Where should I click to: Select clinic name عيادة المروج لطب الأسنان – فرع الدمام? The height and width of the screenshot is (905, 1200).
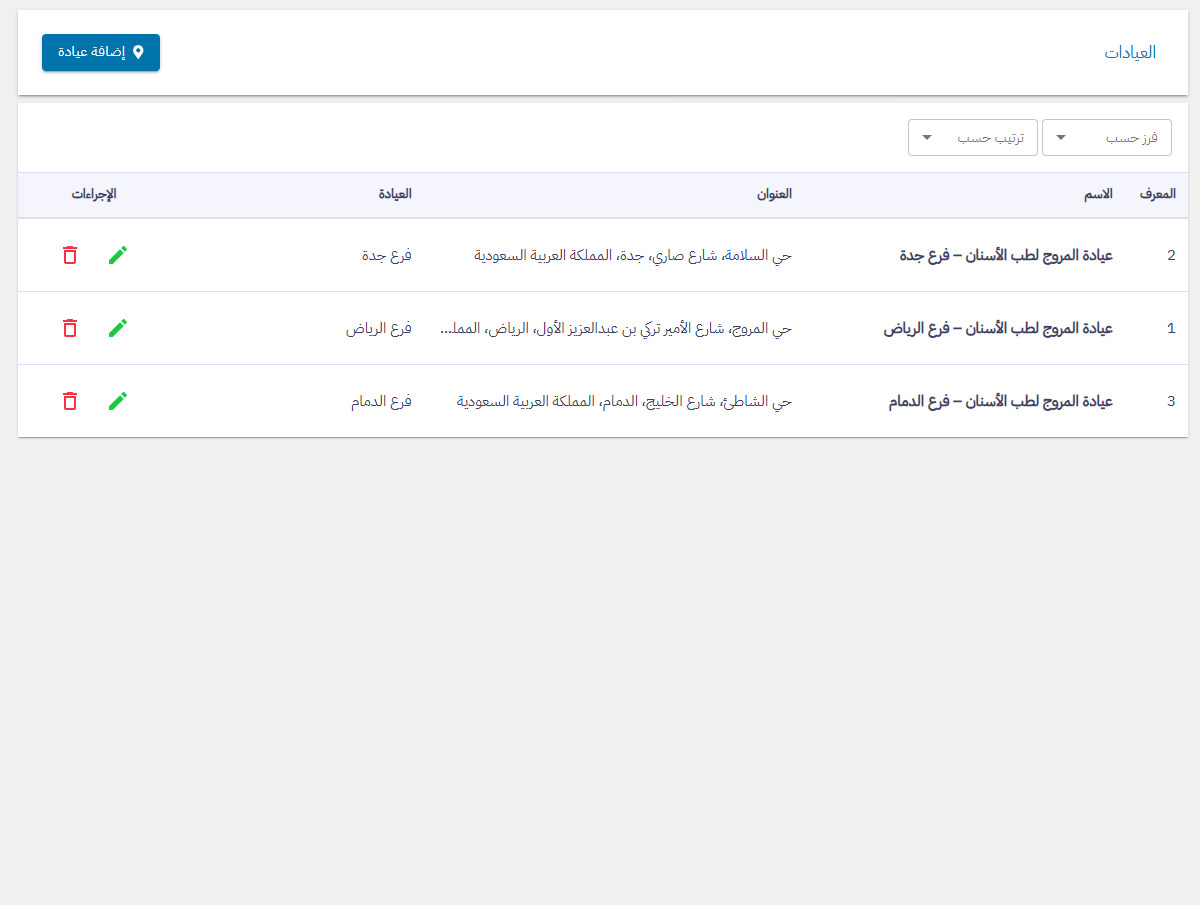tap(1000, 402)
